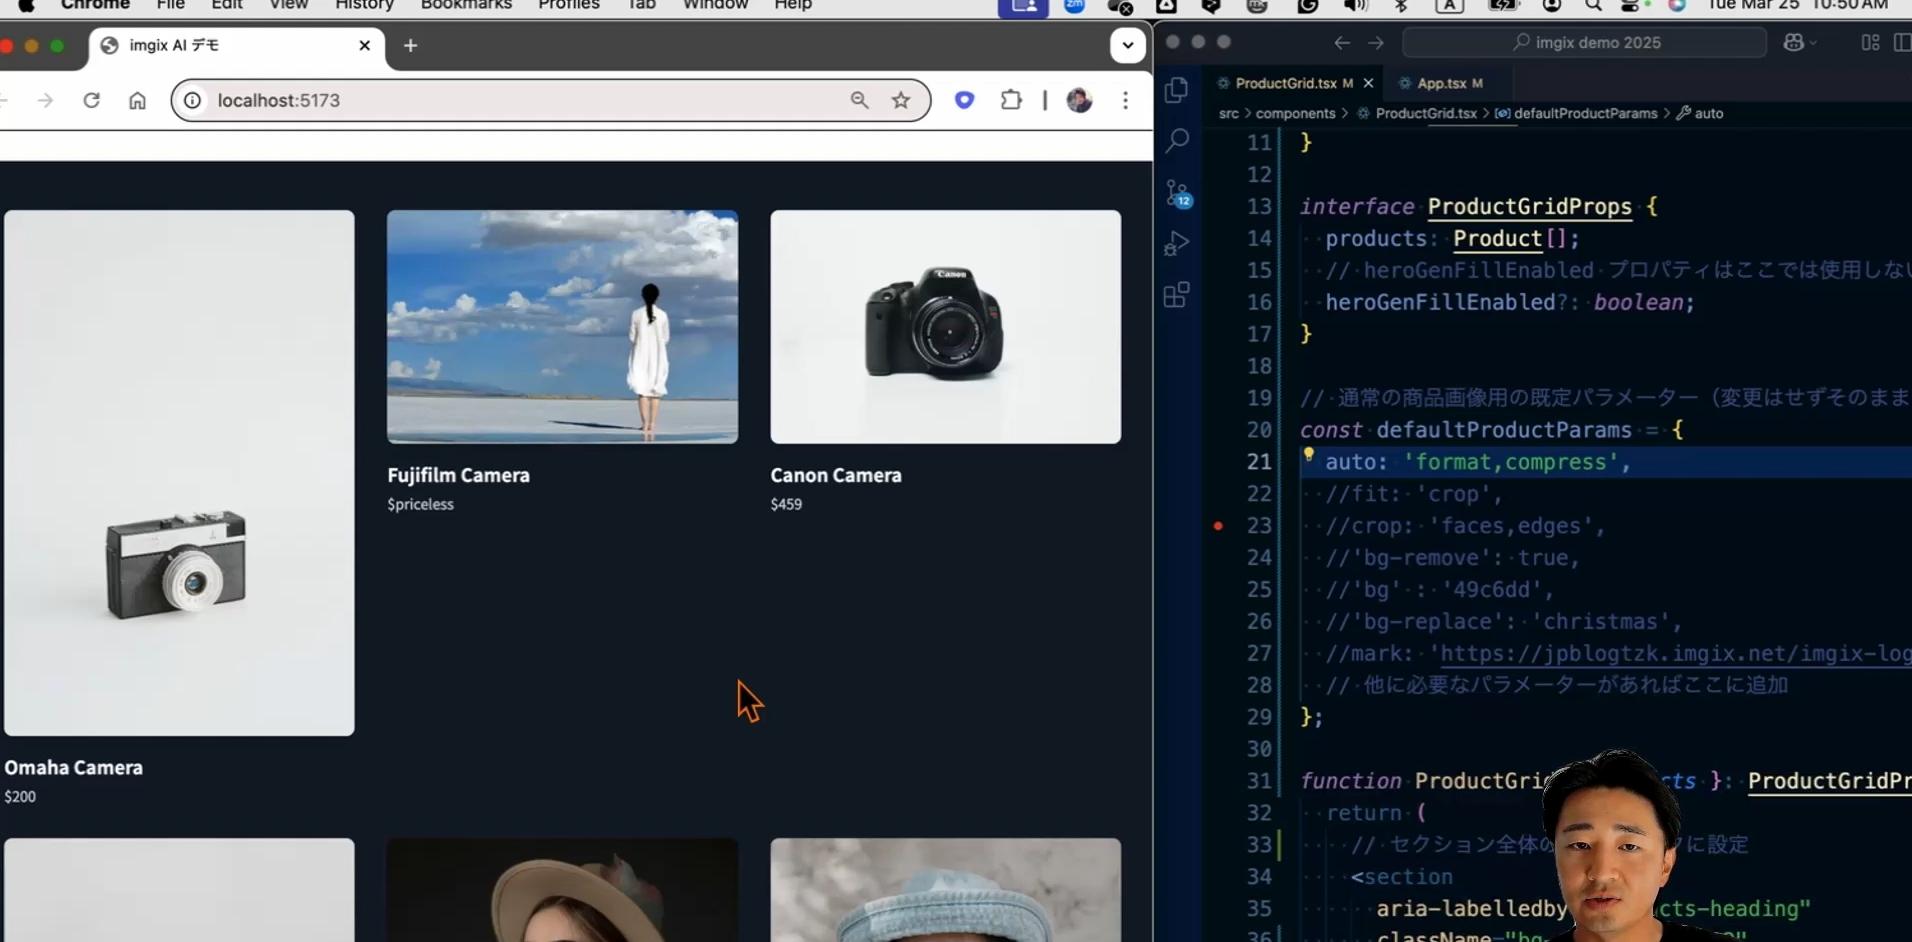Click the defaultProductParams breadcrumb
The image size is (1912, 942).
(1585, 113)
